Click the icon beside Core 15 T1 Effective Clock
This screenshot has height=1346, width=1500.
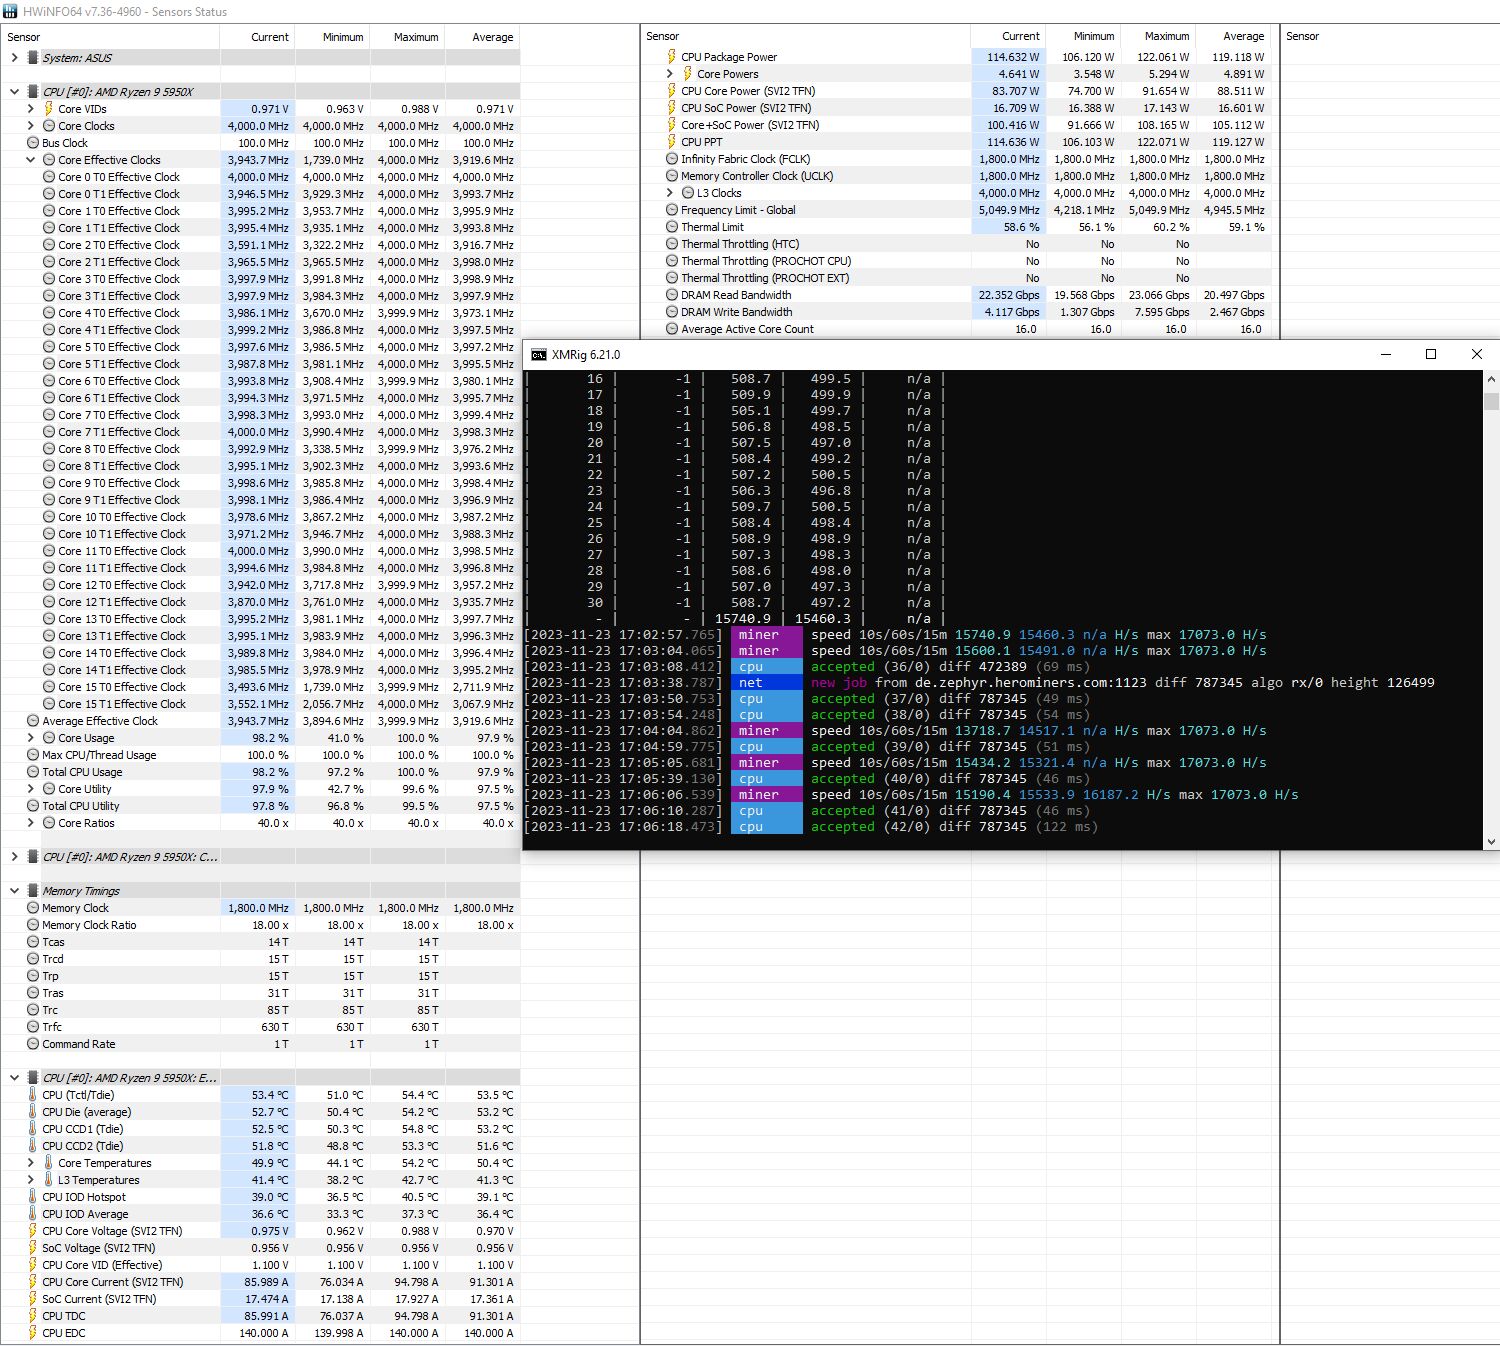(x=49, y=704)
